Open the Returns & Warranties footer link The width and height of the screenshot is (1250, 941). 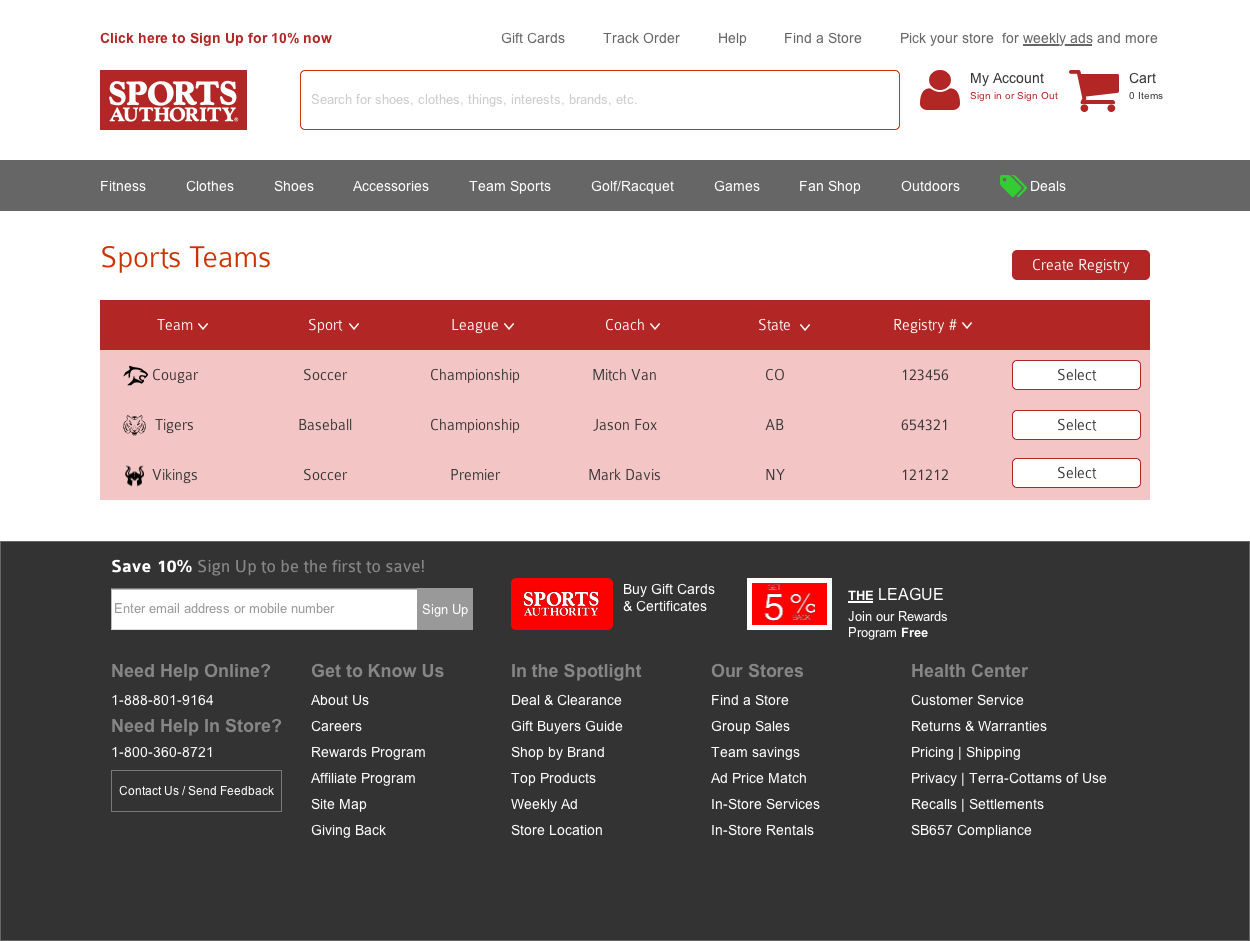pyautogui.click(x=979, y=726)
